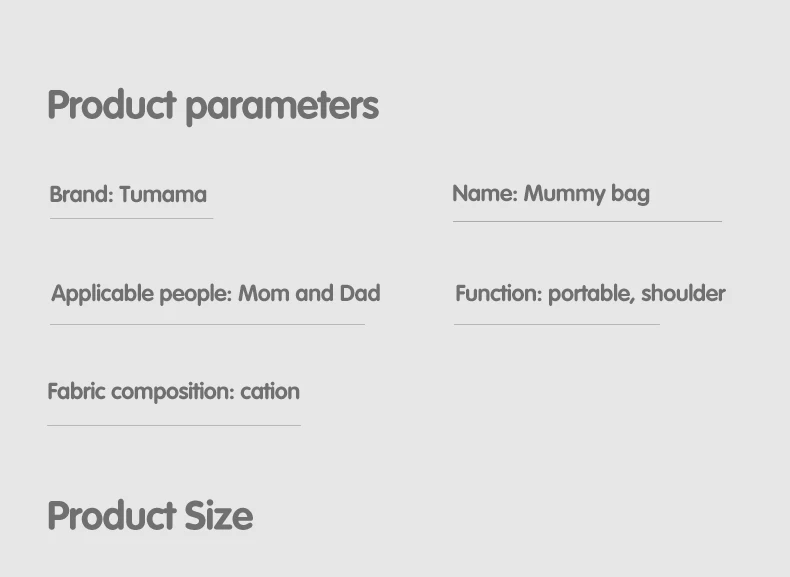The height and width of the screenshot is (577, 790).
Task: Click the underline beneath 'Brand: Tumama'
Action: coord(131,219)
